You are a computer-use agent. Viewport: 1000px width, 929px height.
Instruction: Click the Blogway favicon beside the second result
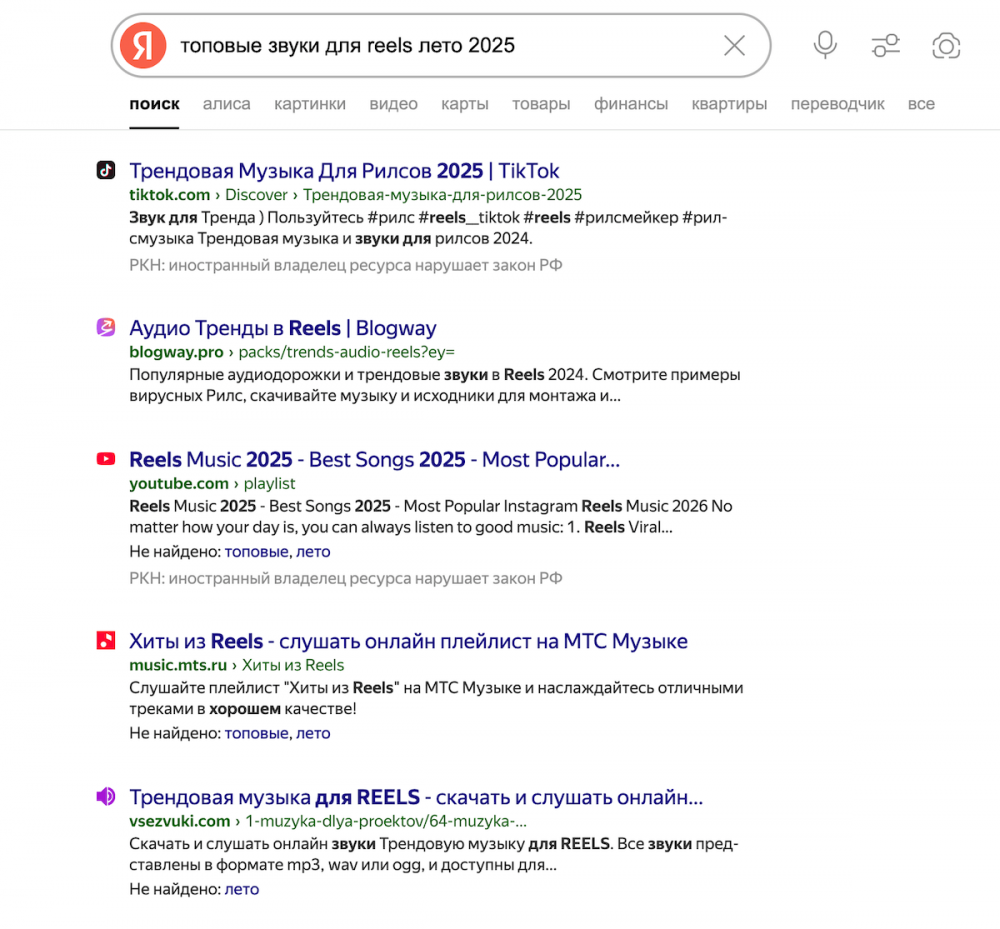point(106,327)
